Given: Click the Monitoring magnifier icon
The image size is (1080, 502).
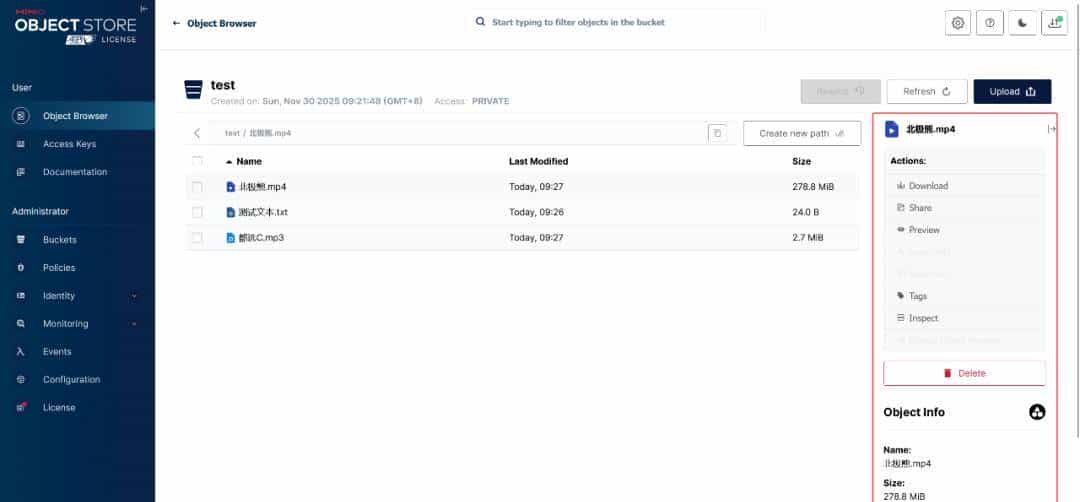Looking at the screenshot, I should coord(21,324).
